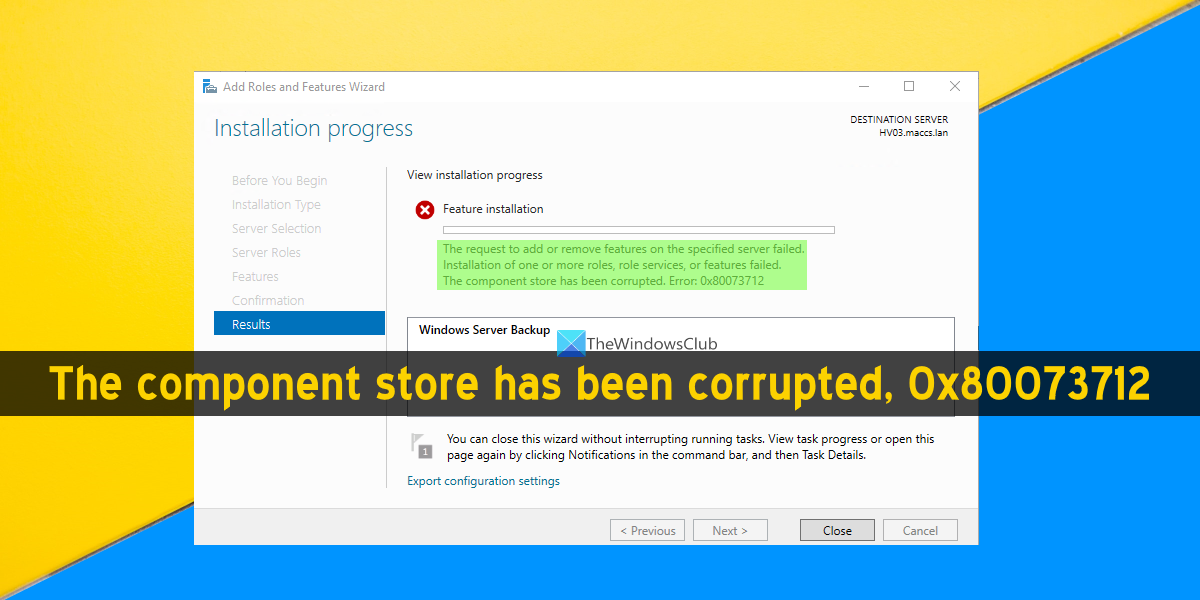Select the Server Selection step
The width and height of the screenshot is (1200, 600).
(x=277, y=229)
